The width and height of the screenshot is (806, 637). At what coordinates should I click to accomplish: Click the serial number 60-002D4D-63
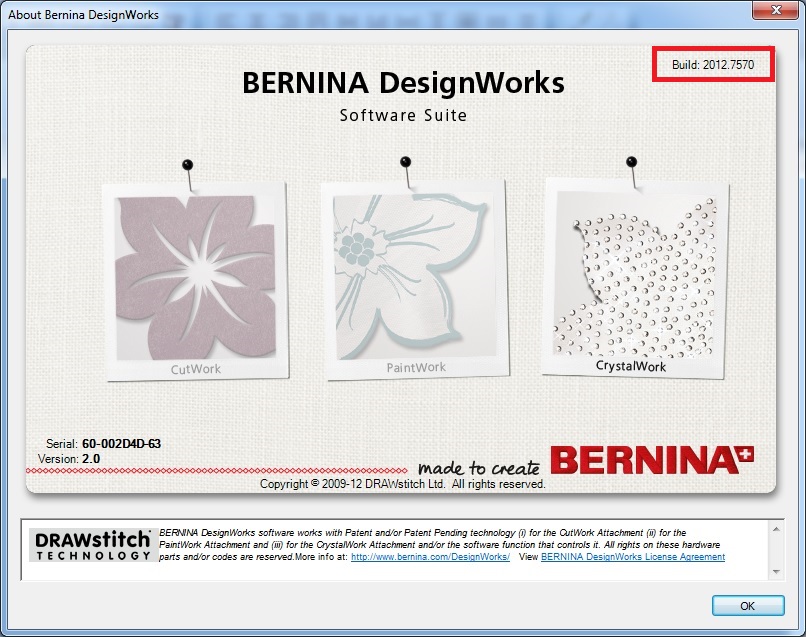click(121, 444)
